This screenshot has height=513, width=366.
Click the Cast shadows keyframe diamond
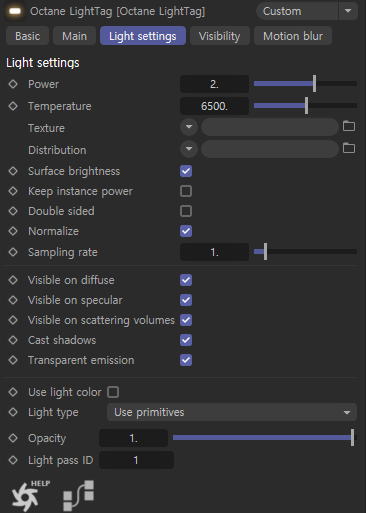pyautogui.click(x=13, y=340)
